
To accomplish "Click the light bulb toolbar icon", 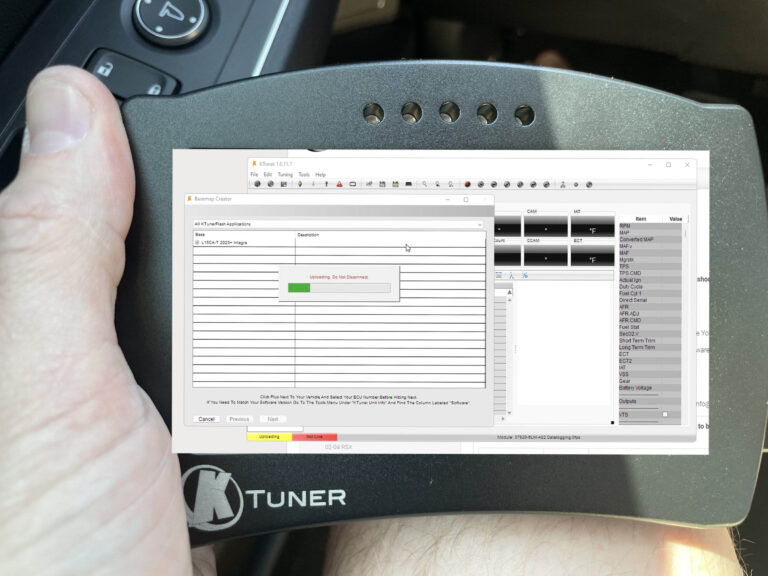I will tap(299, 184).
